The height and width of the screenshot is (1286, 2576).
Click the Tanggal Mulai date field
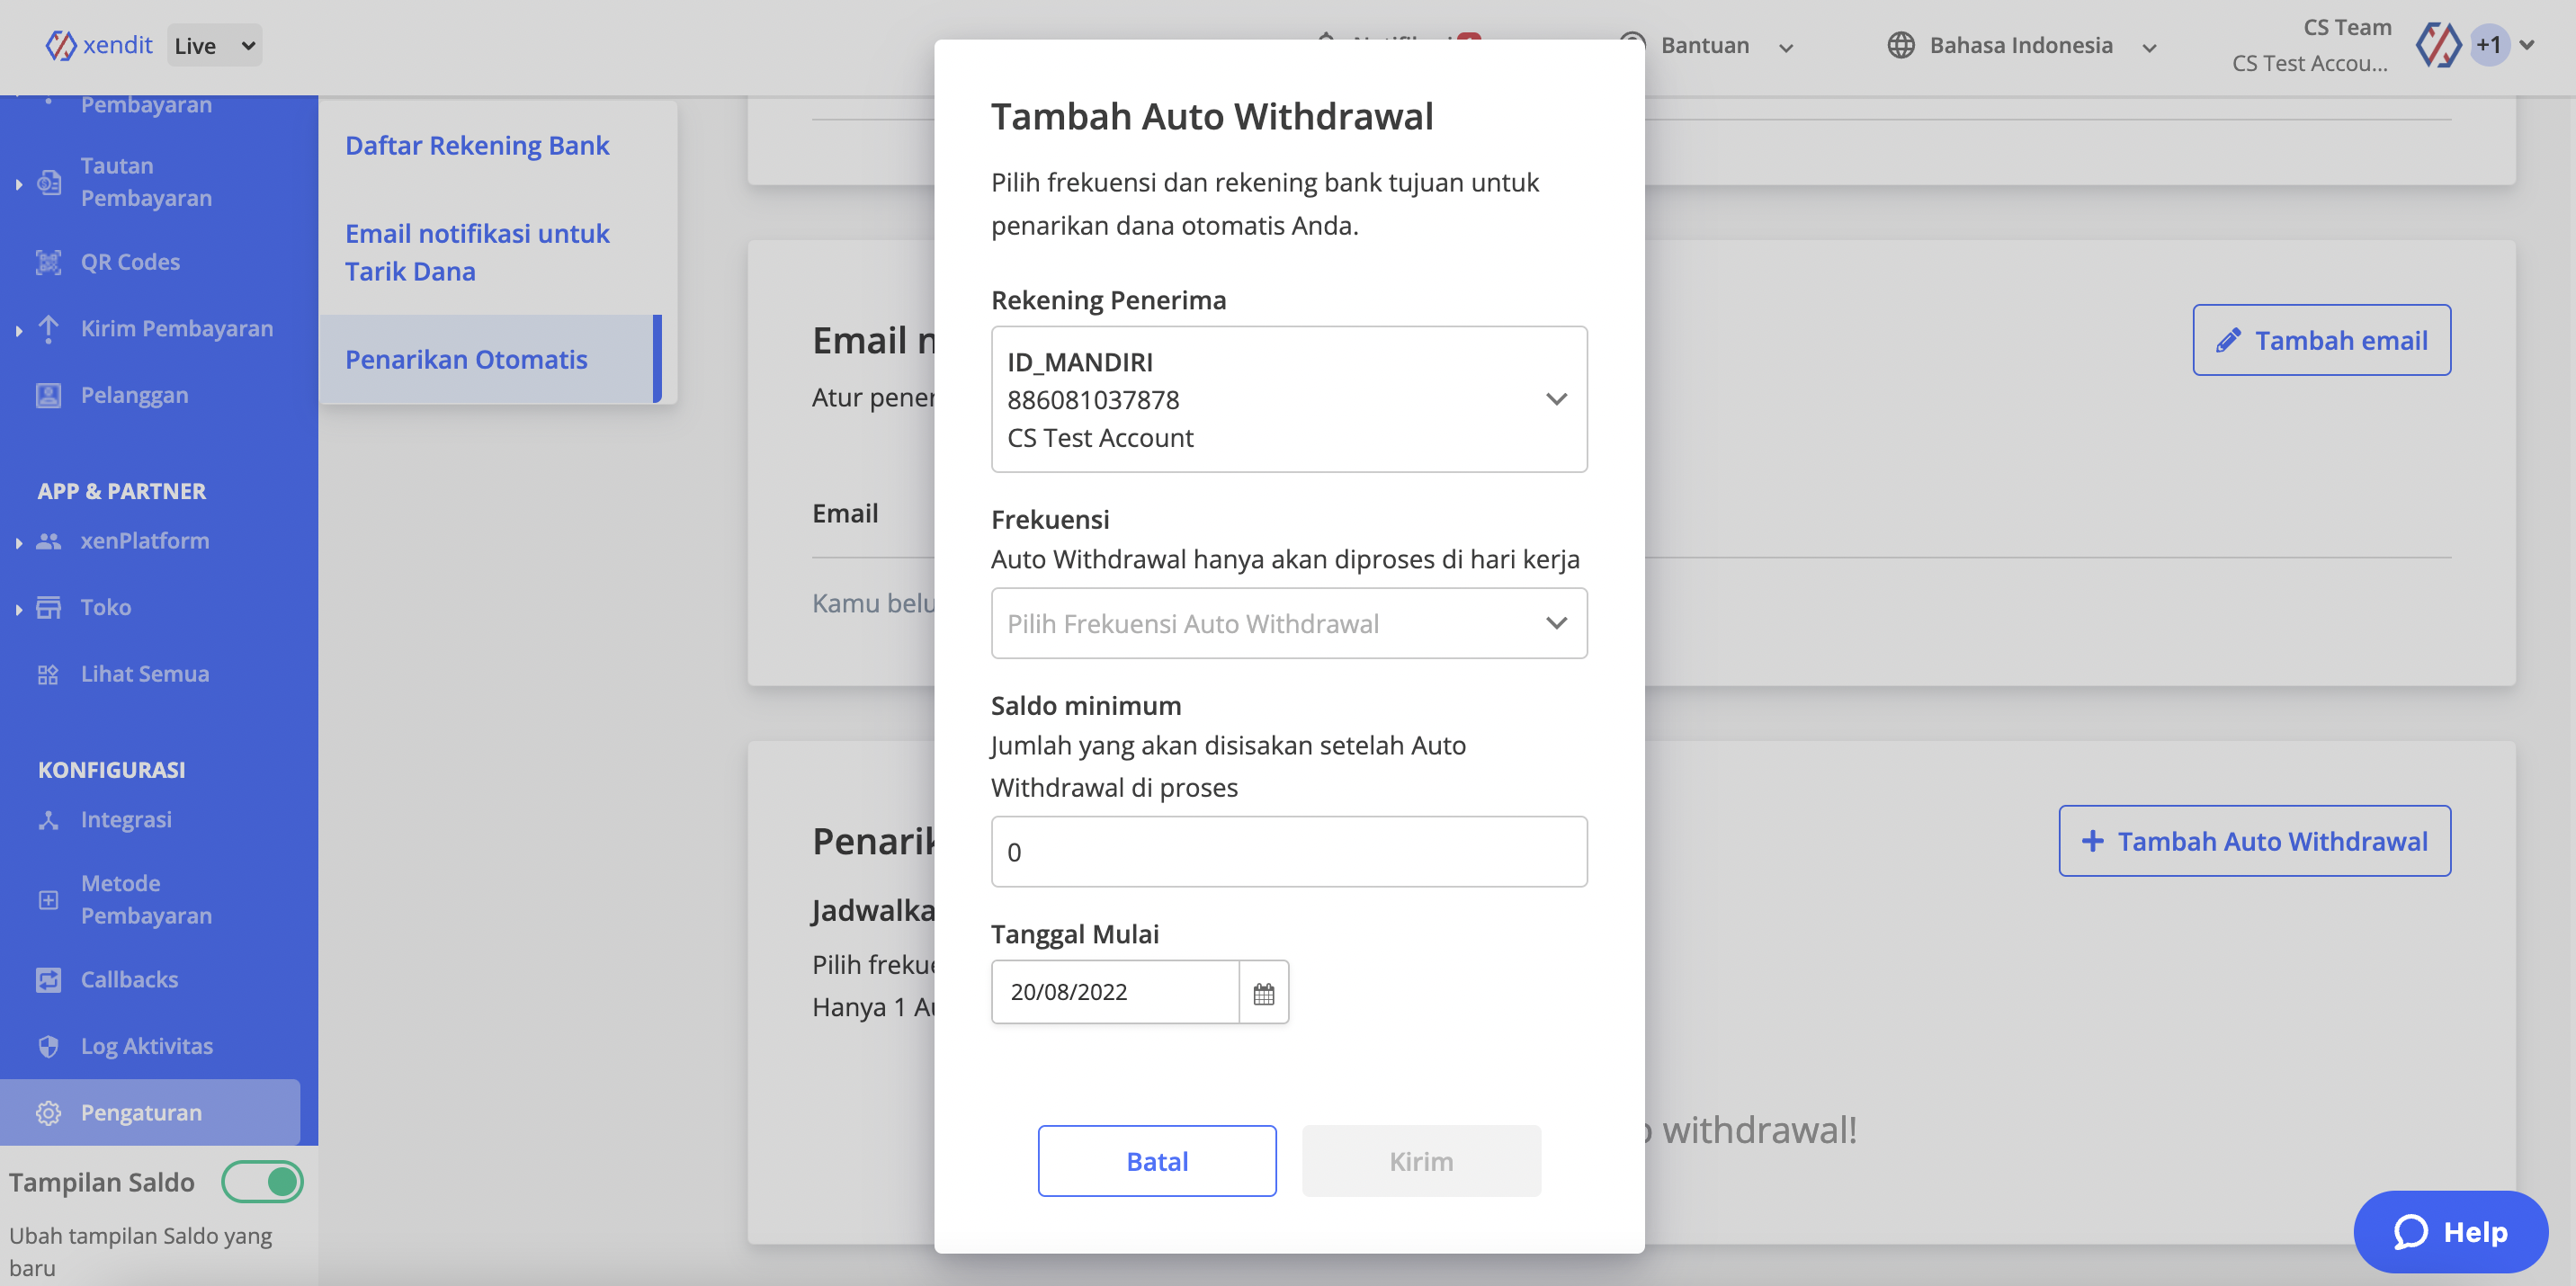click(x=1115, y=992)
